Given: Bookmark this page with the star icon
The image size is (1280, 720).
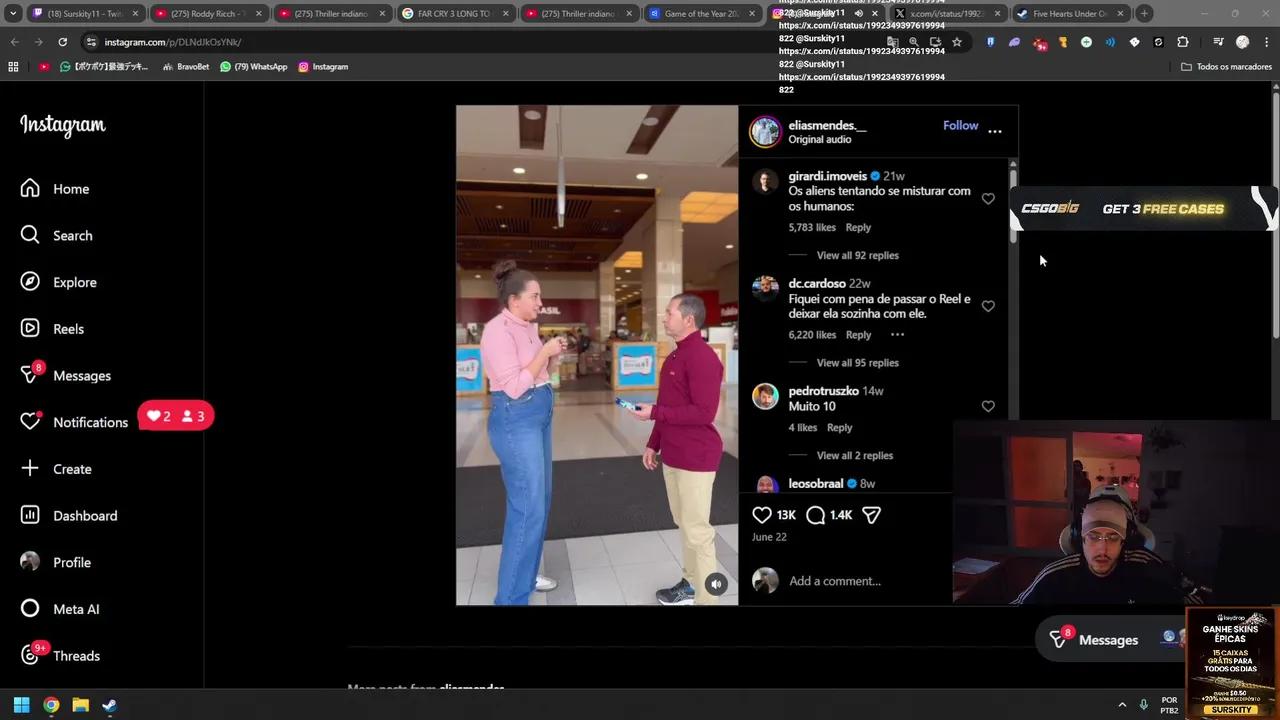Looking at the screenshot, I should (957, 42).
